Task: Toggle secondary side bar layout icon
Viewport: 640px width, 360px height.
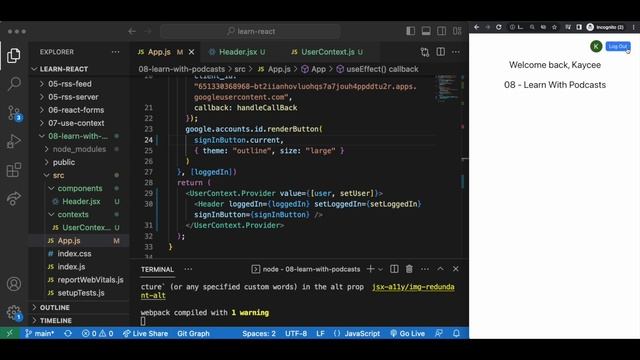Action: tap(442, 31)
